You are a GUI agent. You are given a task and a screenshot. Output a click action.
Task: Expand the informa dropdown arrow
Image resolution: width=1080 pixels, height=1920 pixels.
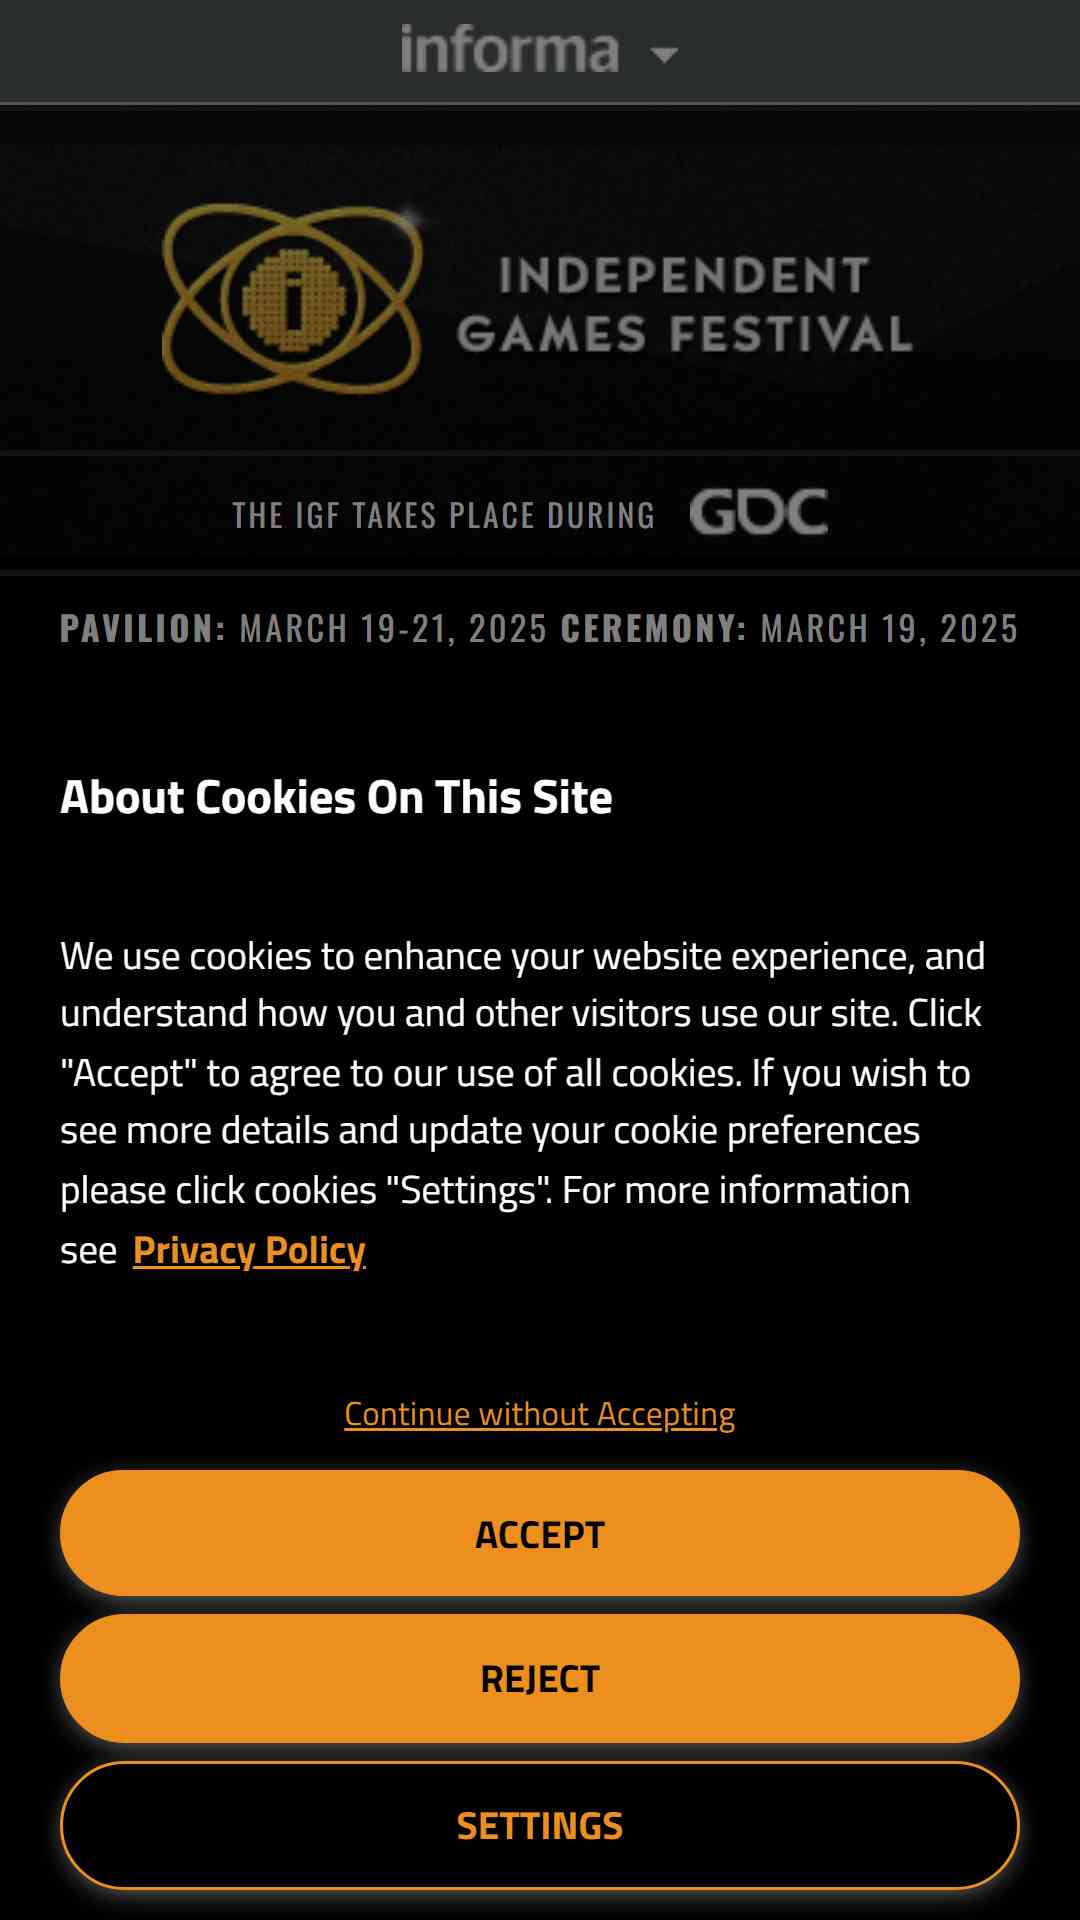pyautogui.click(x=664, y=54)
